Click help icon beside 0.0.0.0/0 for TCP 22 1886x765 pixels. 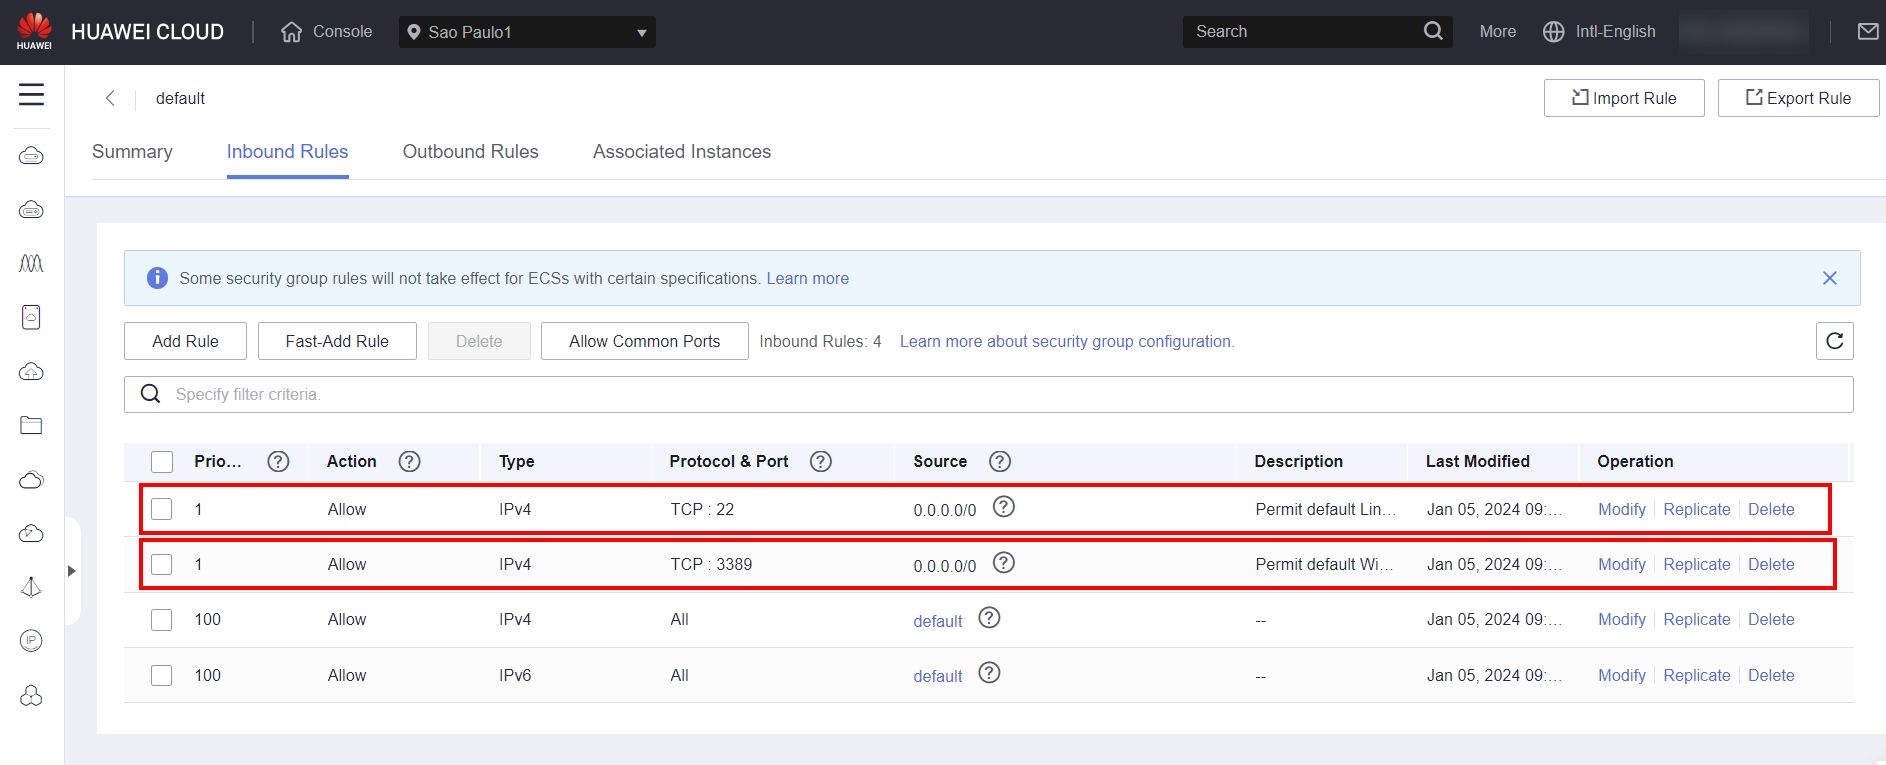(x=1004, y=507)
